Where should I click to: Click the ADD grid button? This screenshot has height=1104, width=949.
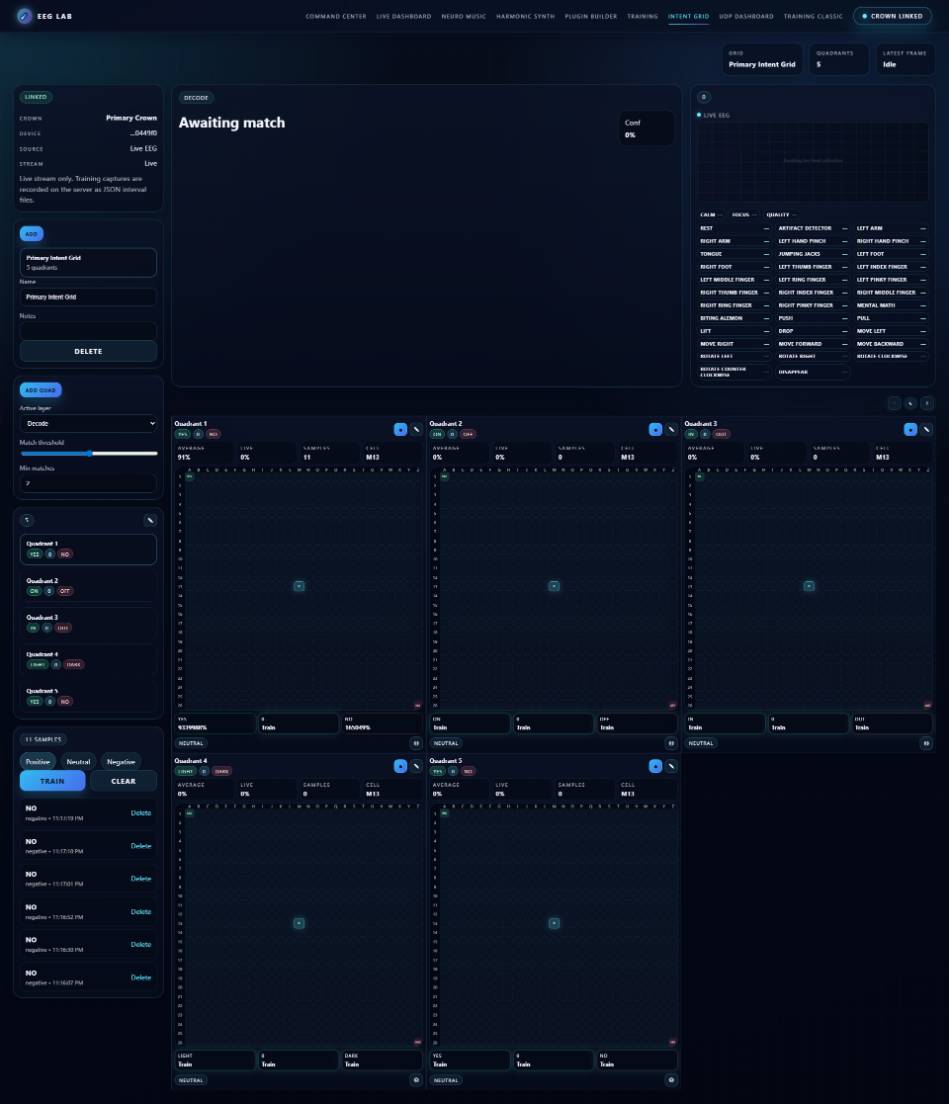click(32, 234)
